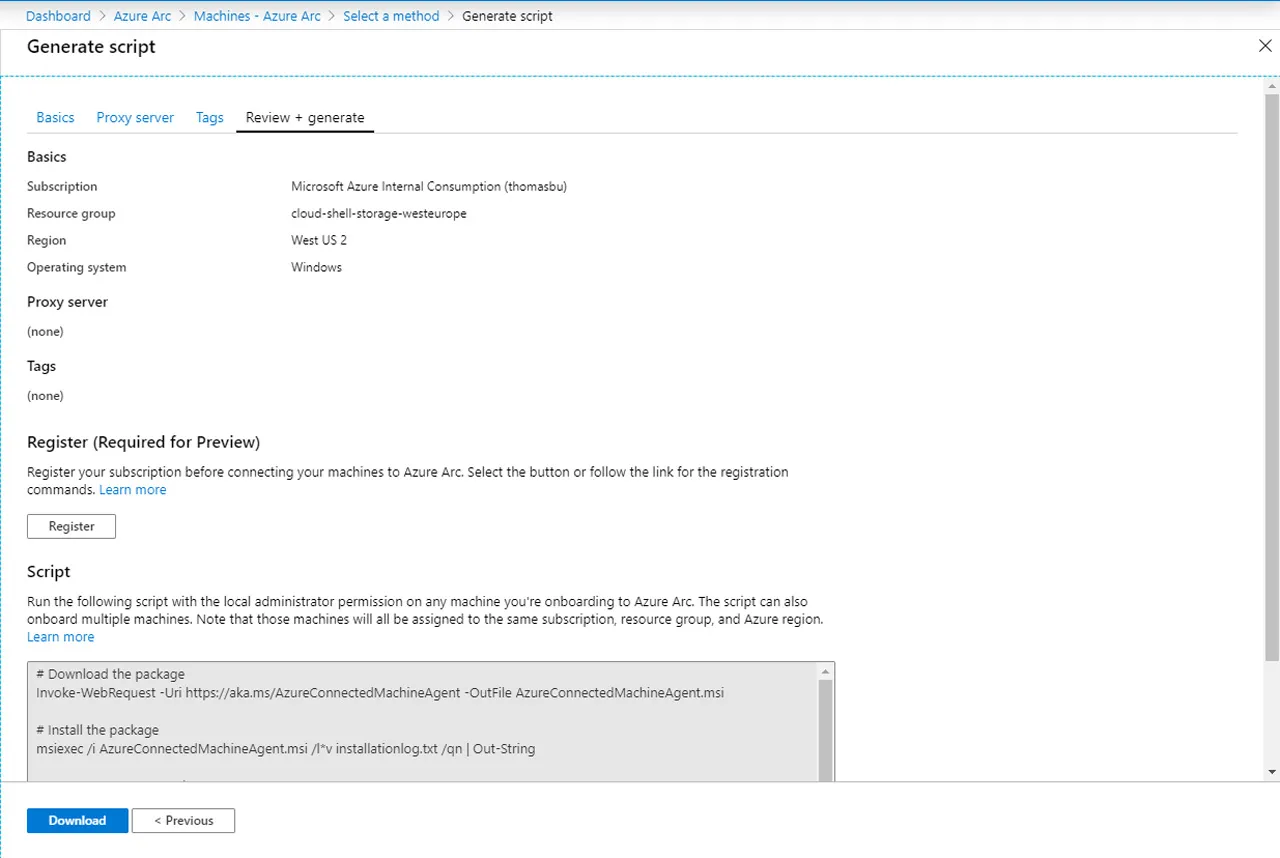Close the Generate script panel

[1264, 46]
